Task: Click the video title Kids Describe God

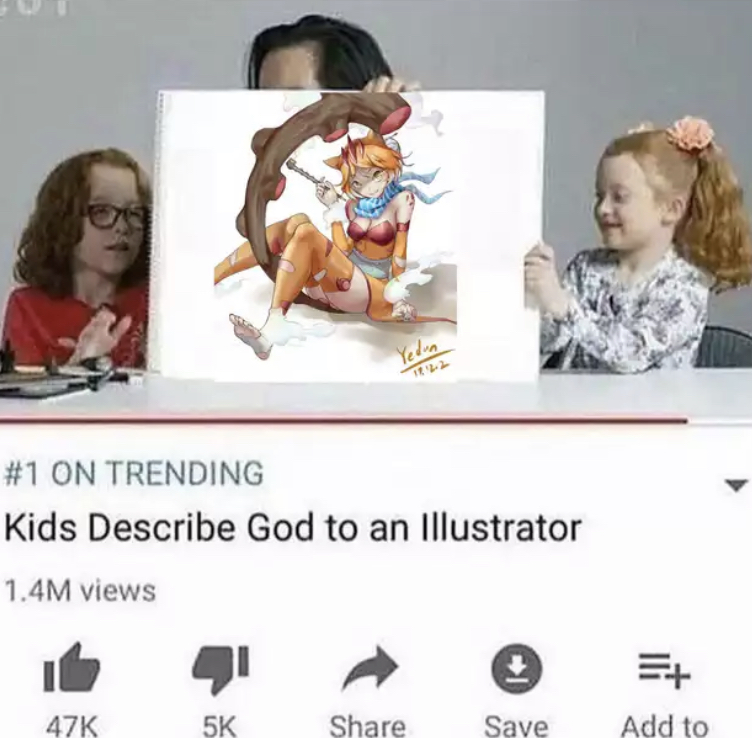Action: click(x=293, y=528)
